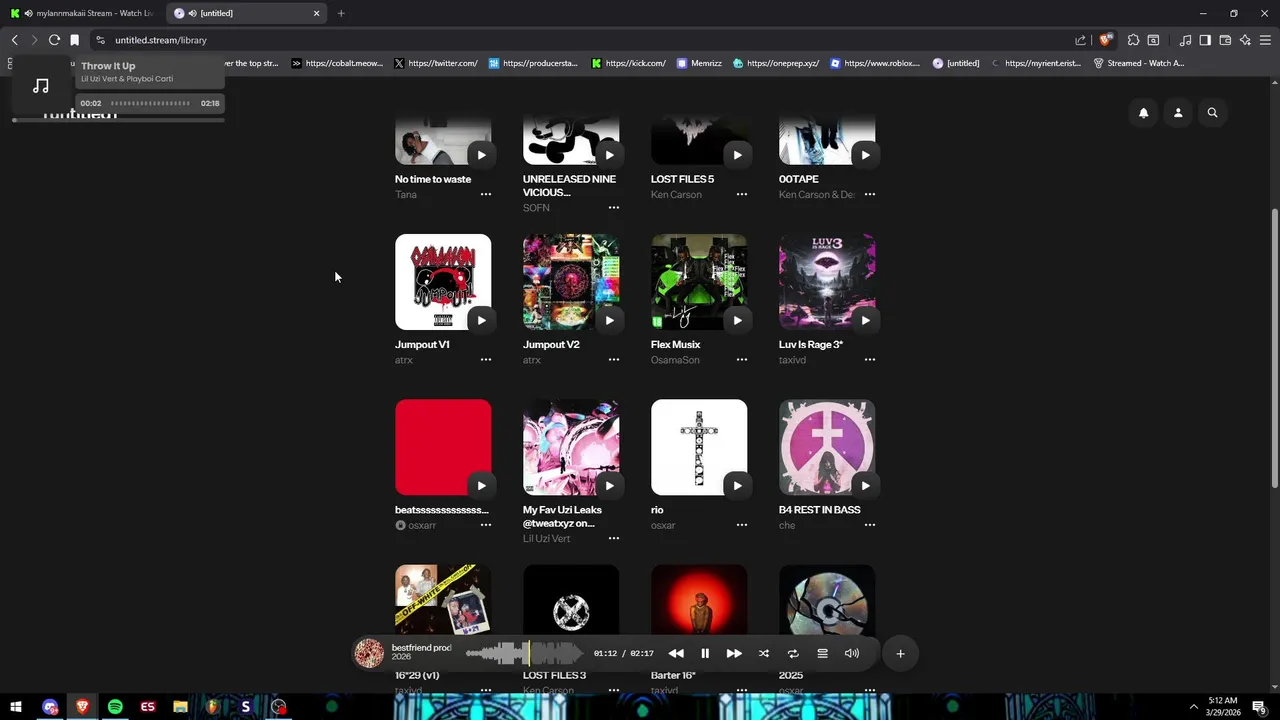Screen dimensions: 1280x720
Task: Open the user profile icon
Action: 1178,113
